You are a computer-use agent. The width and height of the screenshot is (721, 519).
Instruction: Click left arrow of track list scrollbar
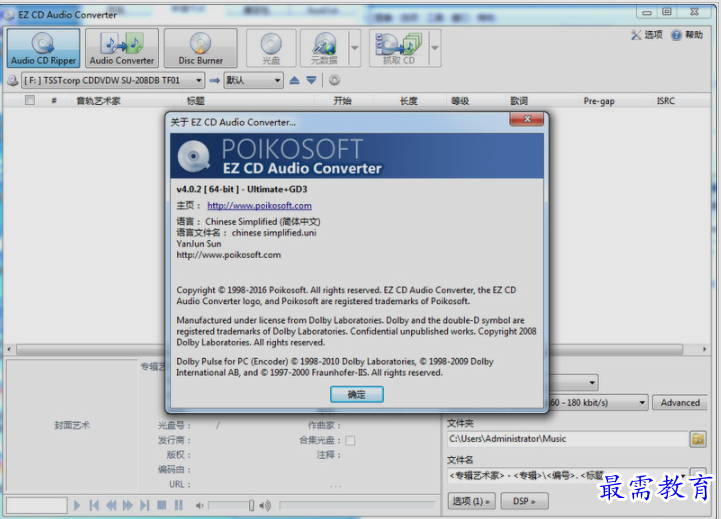click(x=9, y=349)
